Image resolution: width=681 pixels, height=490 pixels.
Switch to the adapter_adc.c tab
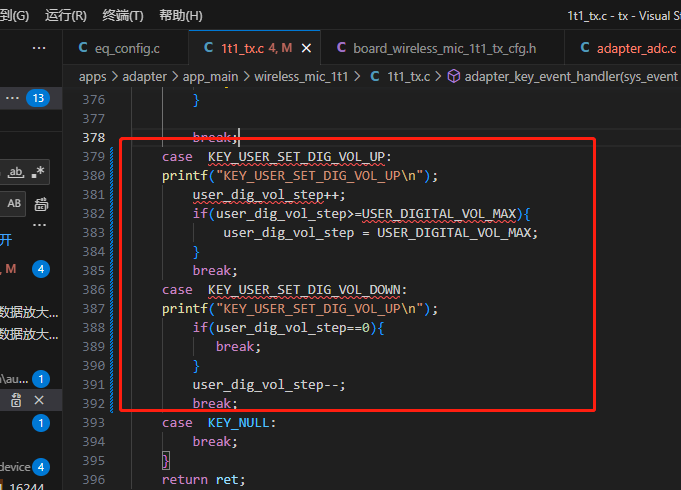623,48
